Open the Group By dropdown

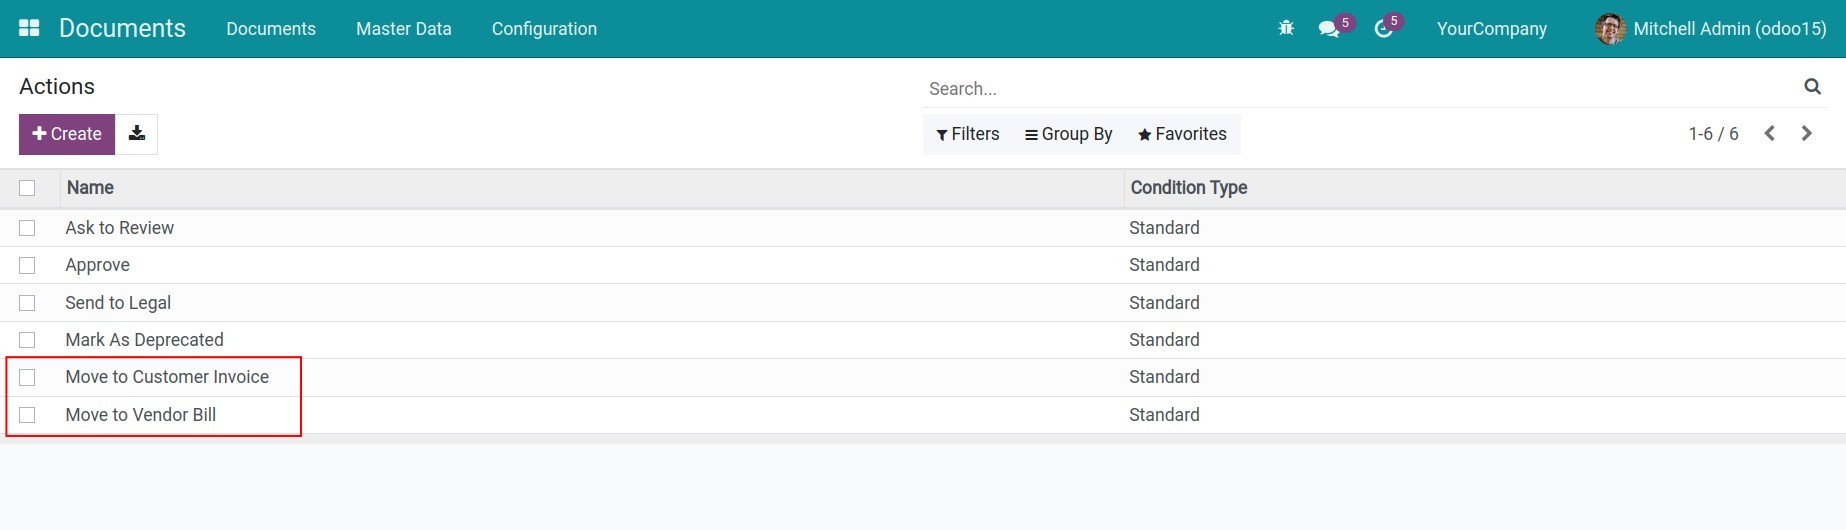(x=1068, y=134)
